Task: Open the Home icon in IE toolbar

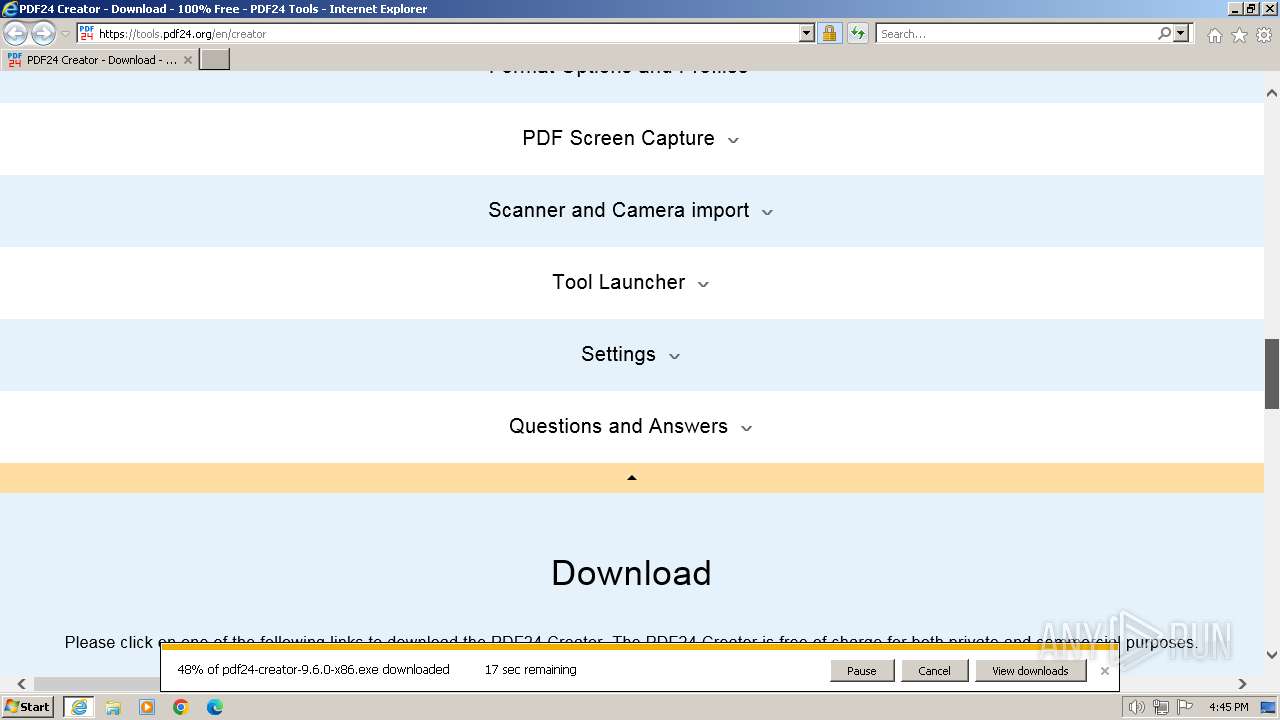Action: click(1214, 35)
